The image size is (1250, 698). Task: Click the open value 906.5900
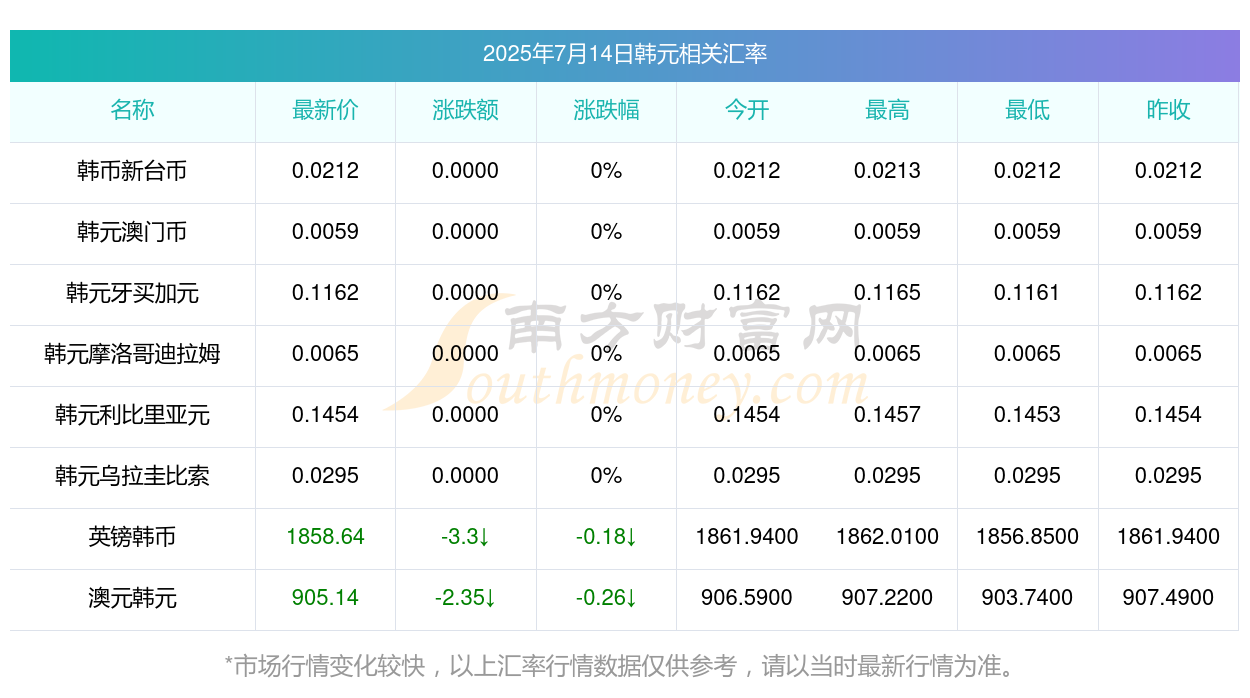click(x=747, y=598)
